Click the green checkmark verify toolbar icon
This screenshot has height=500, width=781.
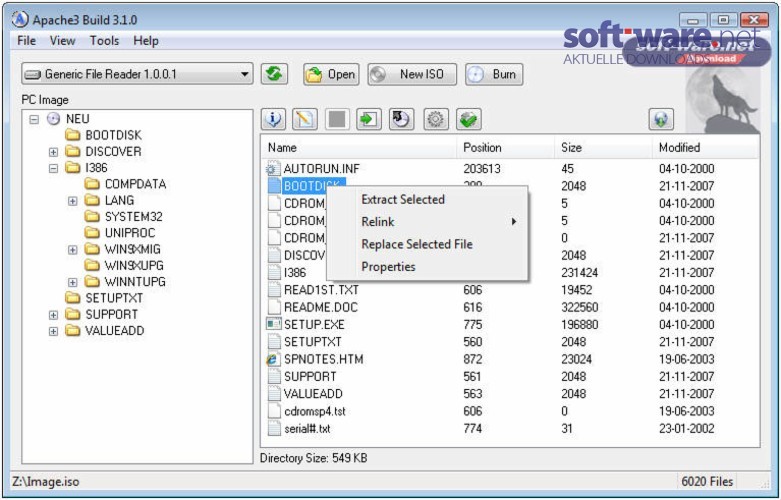(x=468, y=120)
